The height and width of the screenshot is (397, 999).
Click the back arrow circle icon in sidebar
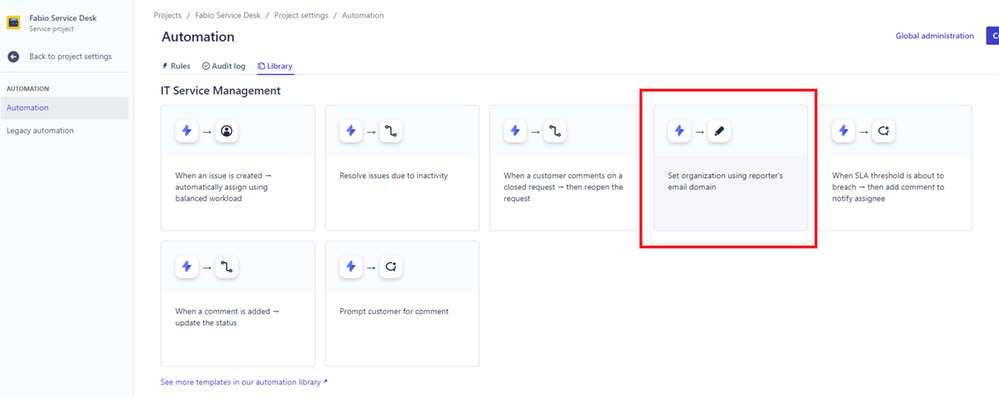click(x=13, y=57)
